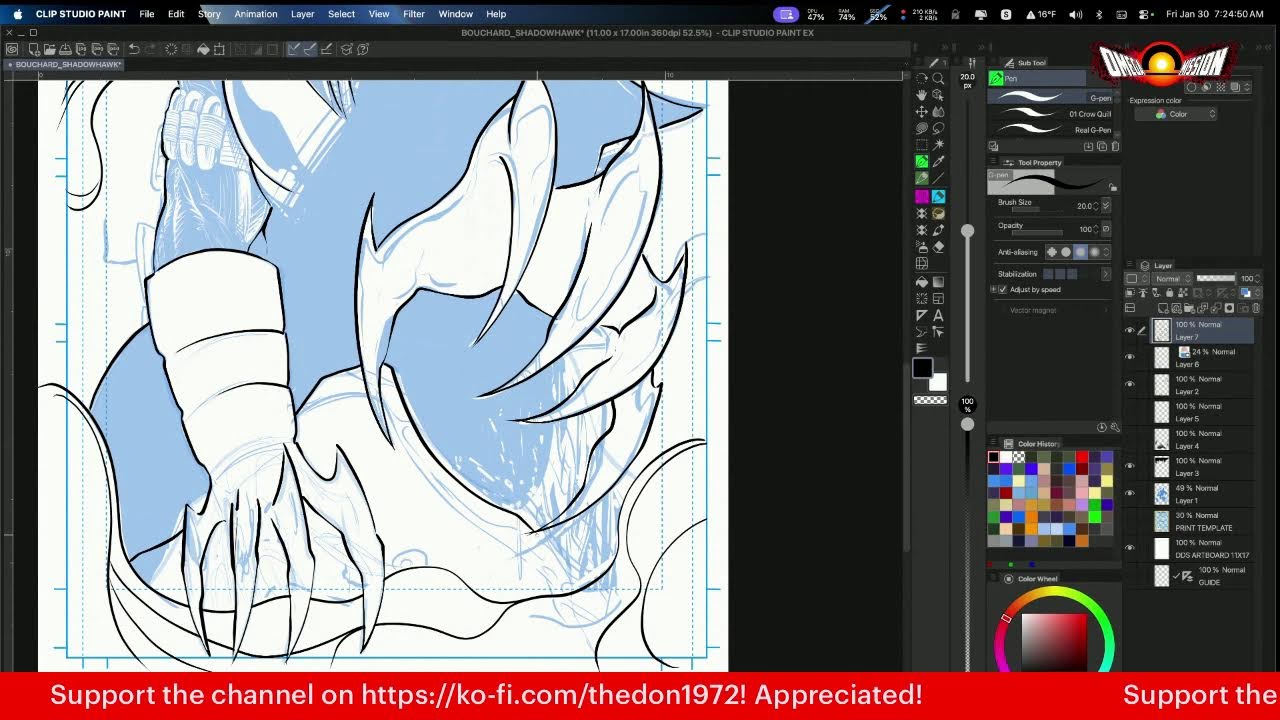This screenshot has height=720, width=1280.
Task: Click the Delete sub tool trash icon
Action: pyautogui.click(x=1115, y=146)
